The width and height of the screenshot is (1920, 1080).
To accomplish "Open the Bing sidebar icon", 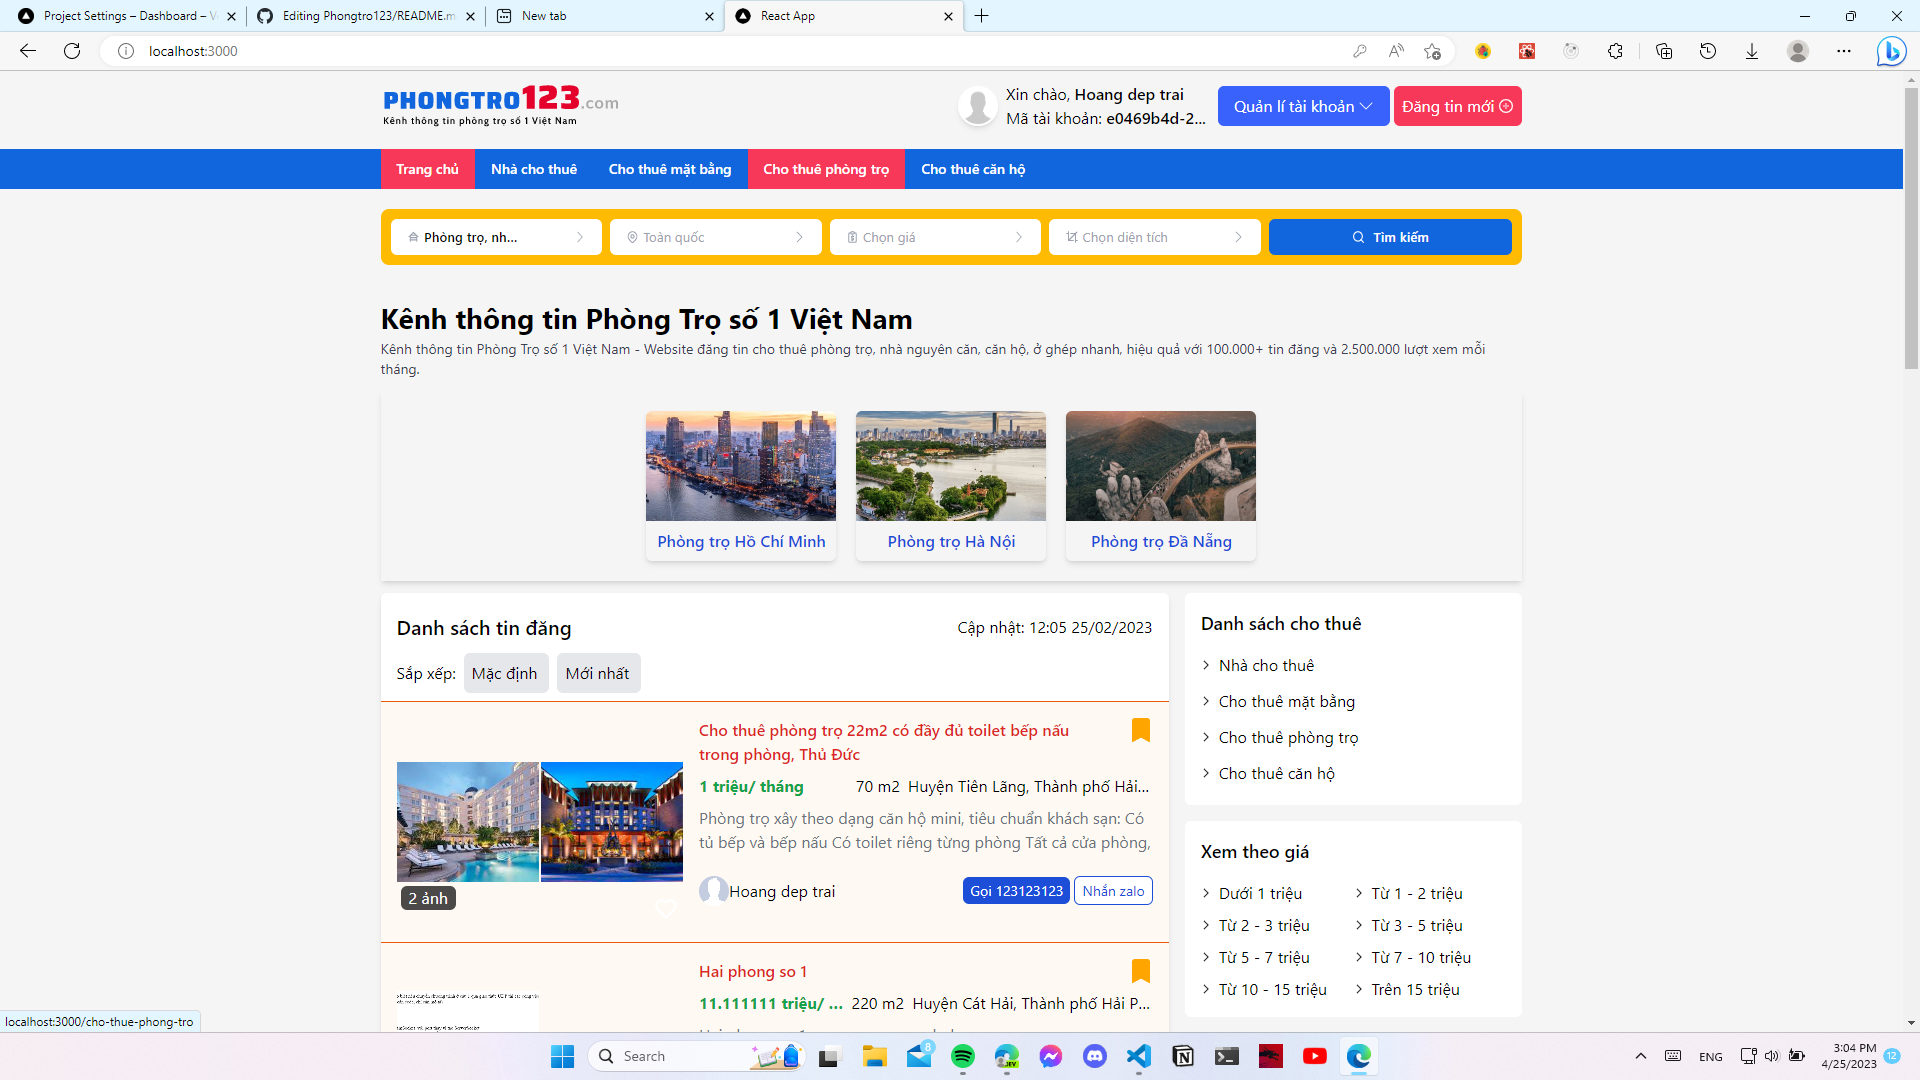I will 1891,51.
